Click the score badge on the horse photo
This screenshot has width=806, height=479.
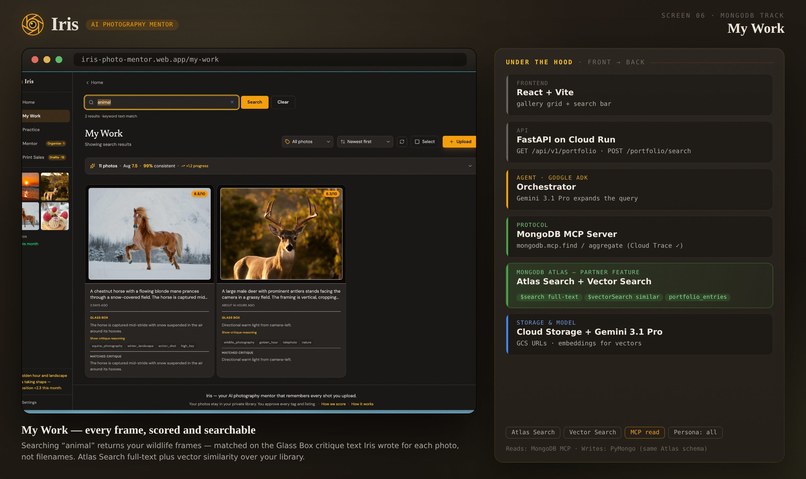pos(199,194)
